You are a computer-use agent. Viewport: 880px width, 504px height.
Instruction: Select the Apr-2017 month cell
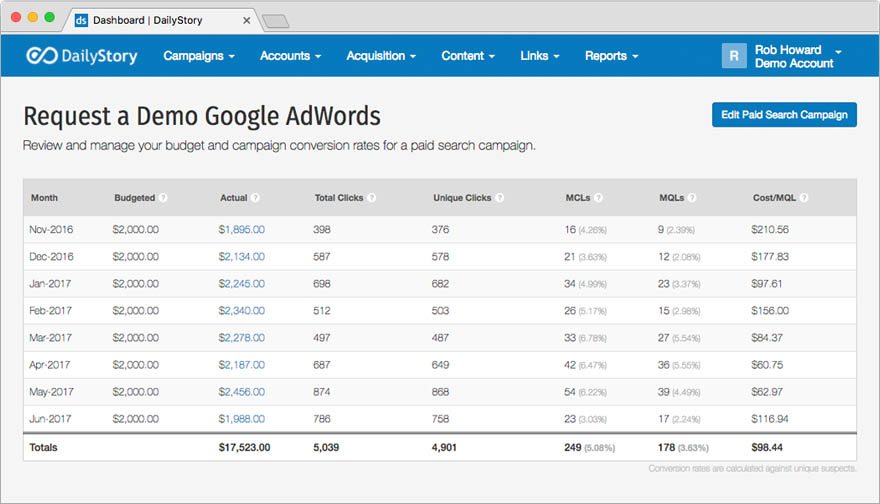[49, 365]
